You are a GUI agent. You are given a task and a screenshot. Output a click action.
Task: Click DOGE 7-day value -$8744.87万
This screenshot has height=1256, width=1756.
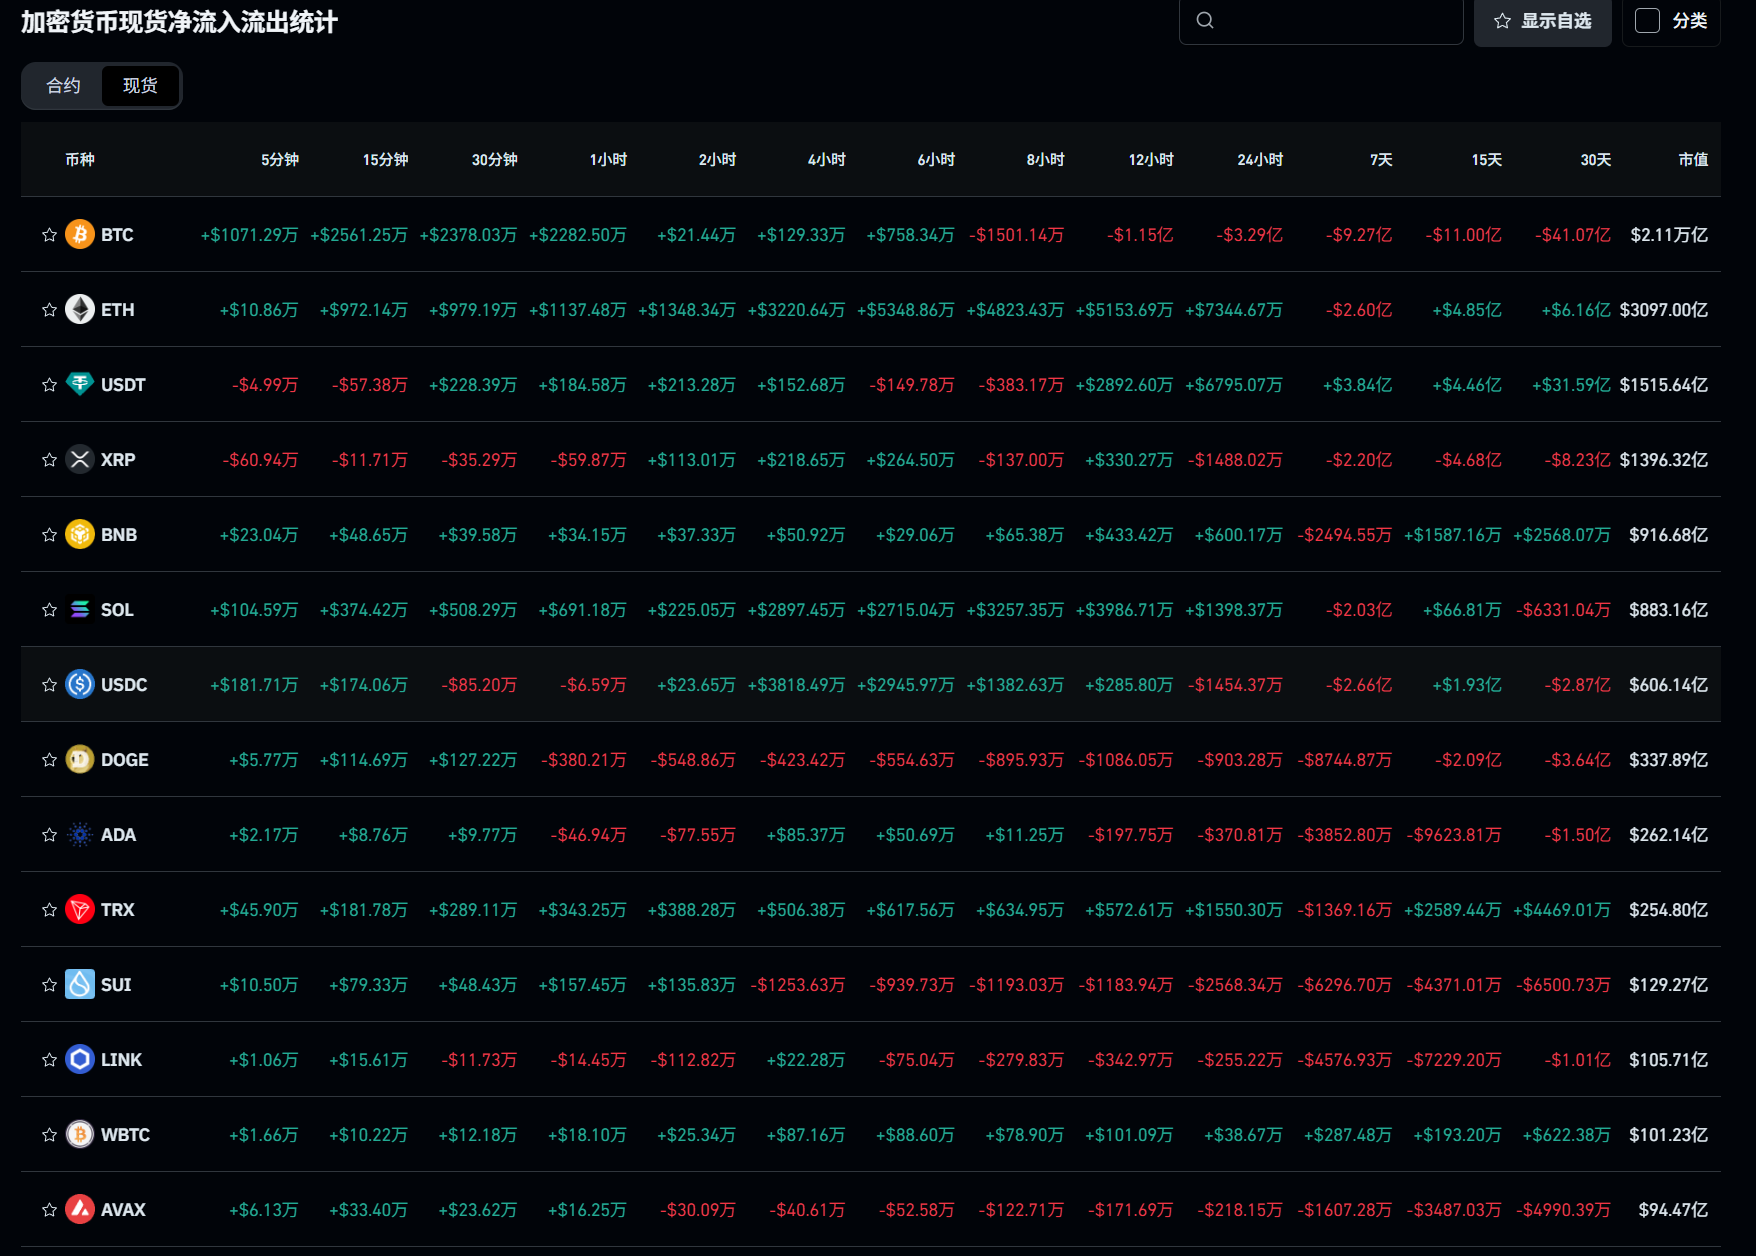(x=1344, y=760)
